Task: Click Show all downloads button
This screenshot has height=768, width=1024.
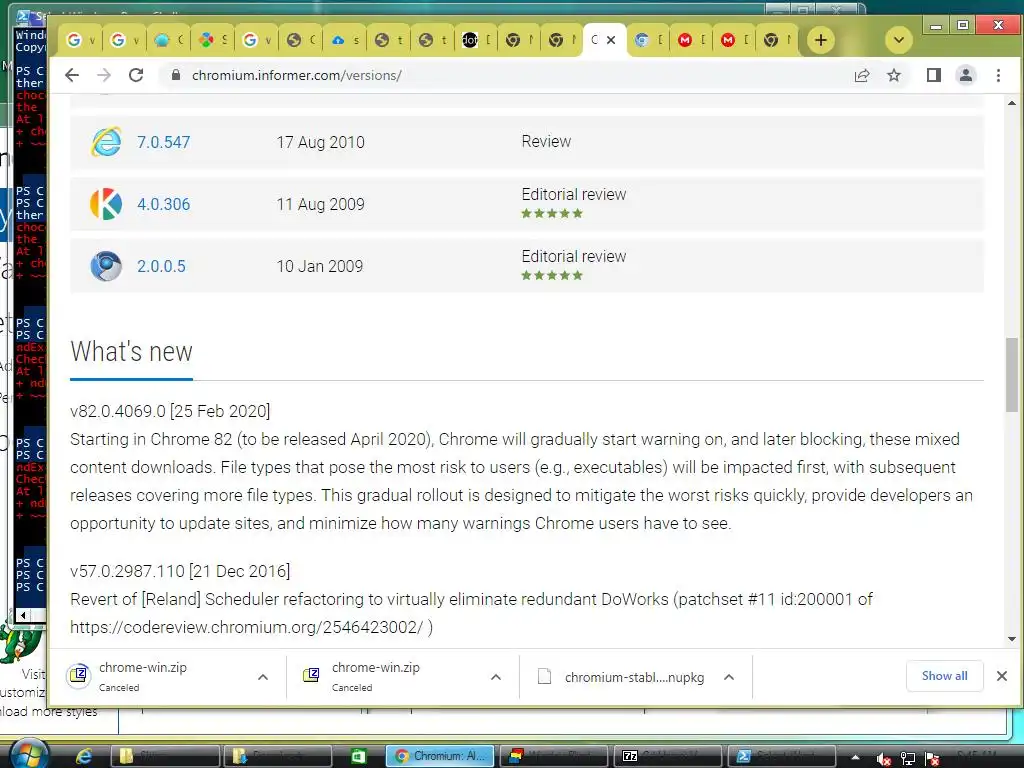Action: pyautogui.click(x=944, y=676)
